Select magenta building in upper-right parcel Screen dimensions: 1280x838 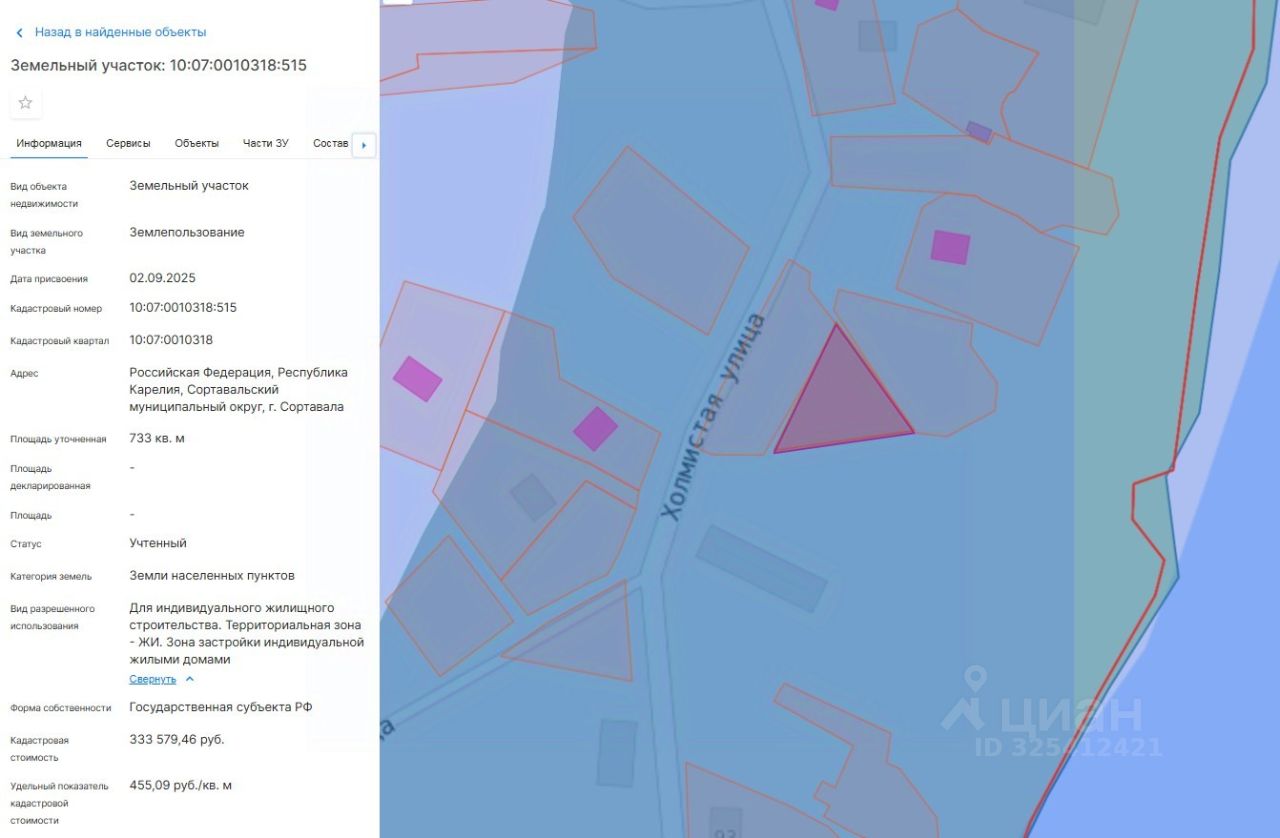pyautogui.click(x=950, y=247)
